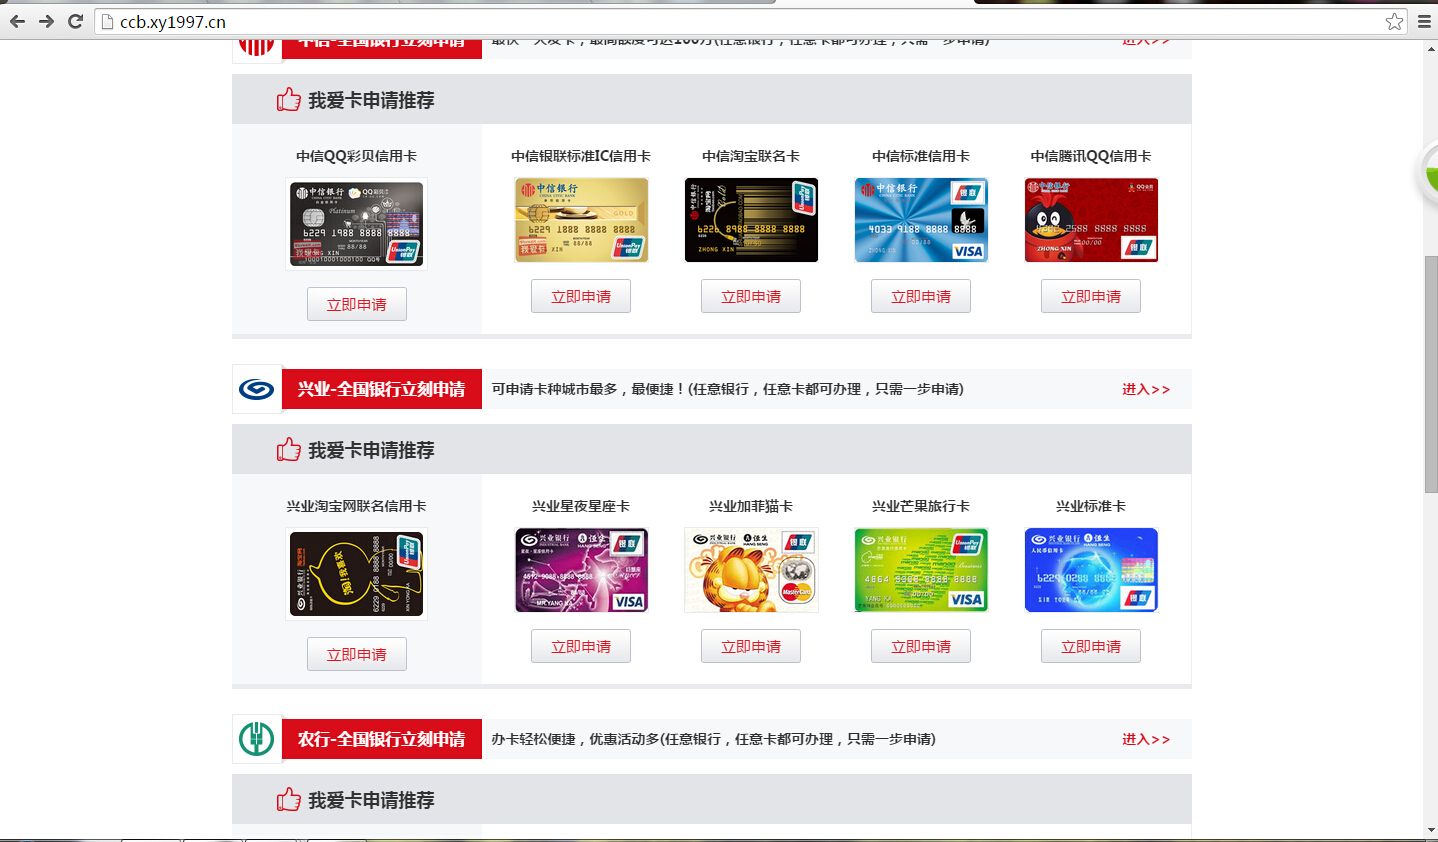Click the browser forward arrow
Screen dimensions: 1438x842
coord(46,21)
